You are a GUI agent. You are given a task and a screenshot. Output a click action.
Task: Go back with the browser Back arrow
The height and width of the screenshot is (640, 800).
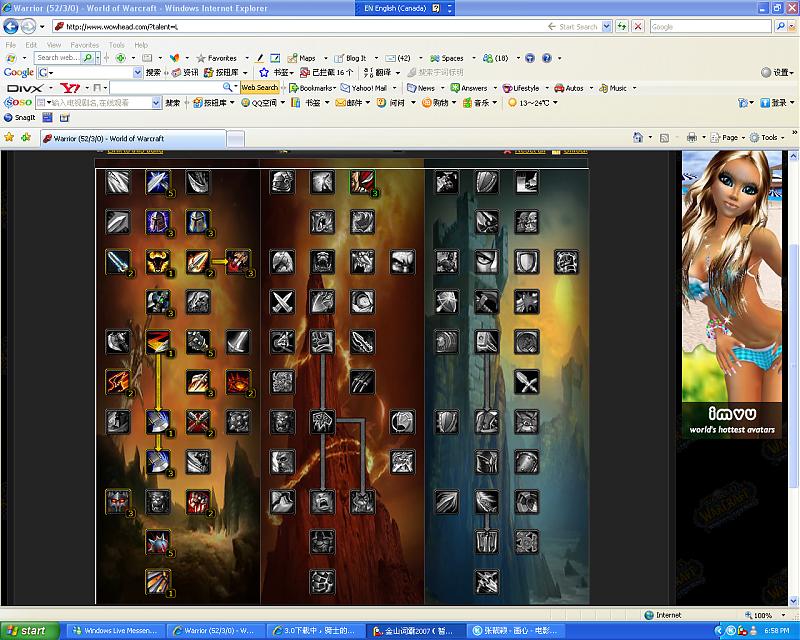11,27
